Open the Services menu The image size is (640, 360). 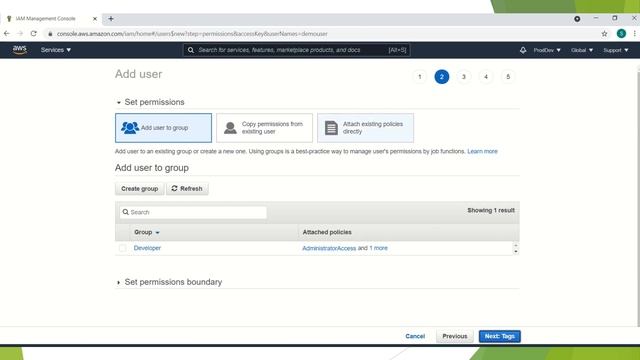pyautogui.click(x=56, y=50)
